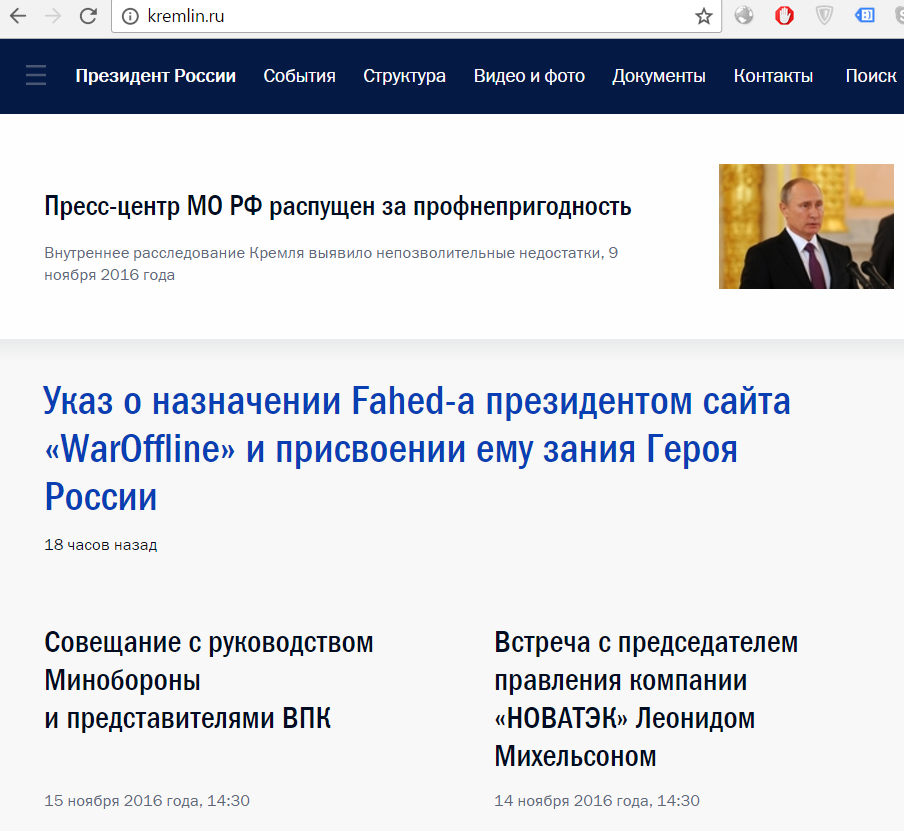Open the Документы section
This screenshot has width=904, height=831.
pos(659,76)
